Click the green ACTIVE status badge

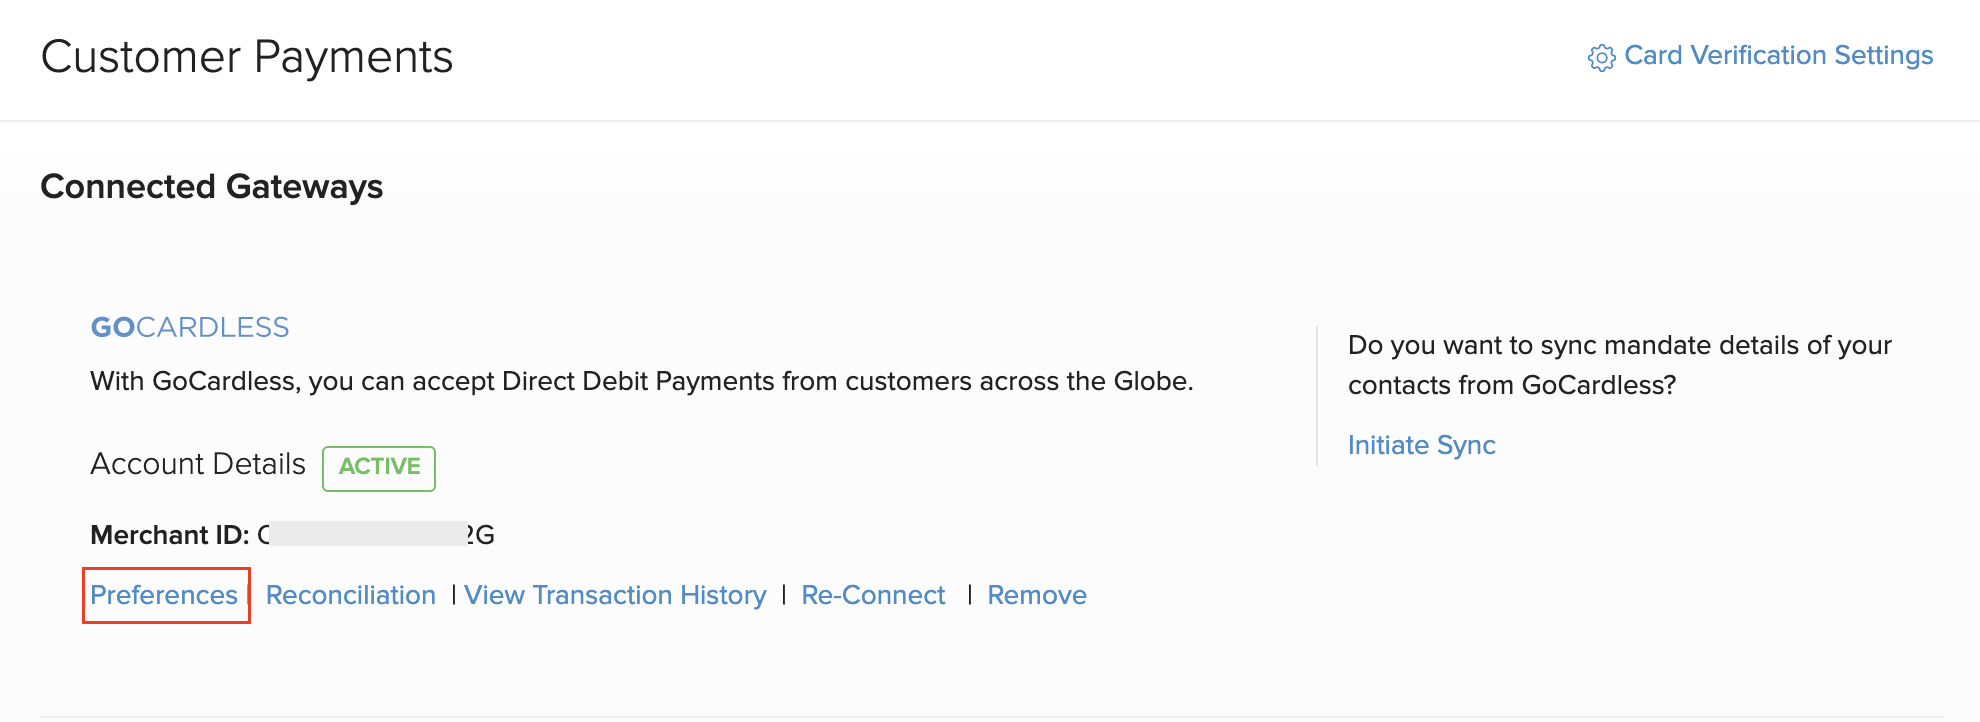[379, 467]
